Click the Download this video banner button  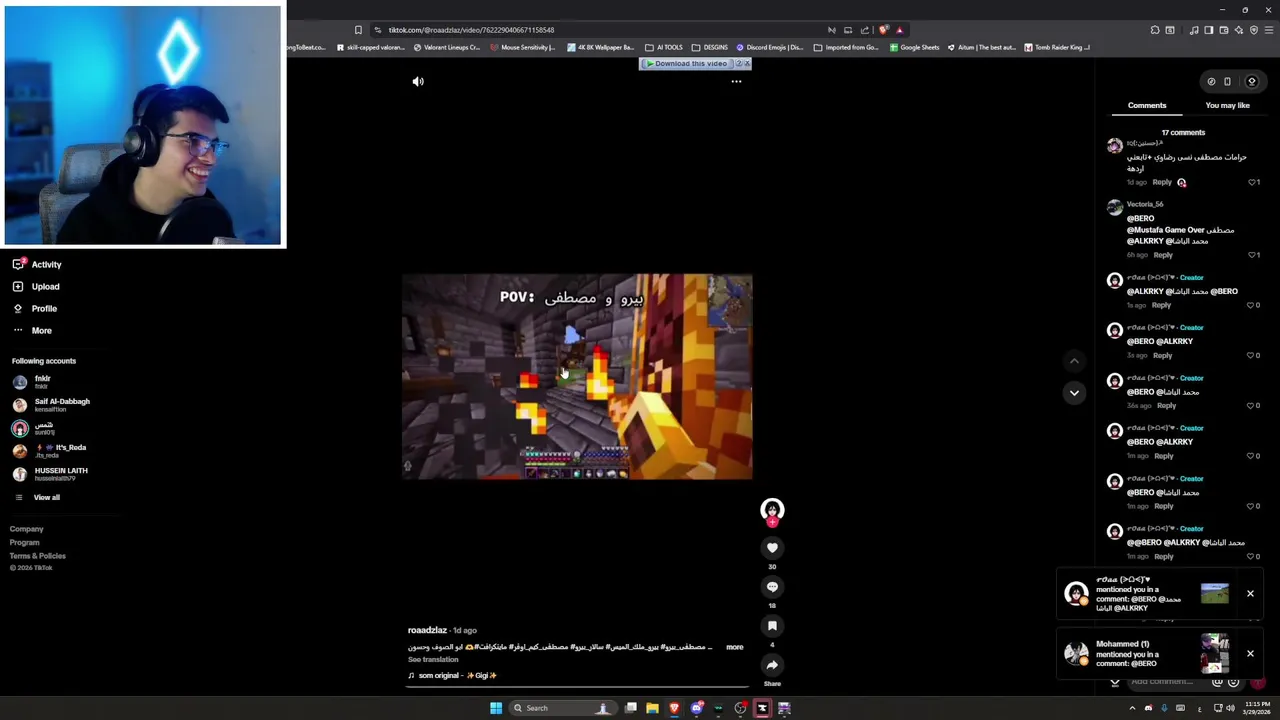686,64
